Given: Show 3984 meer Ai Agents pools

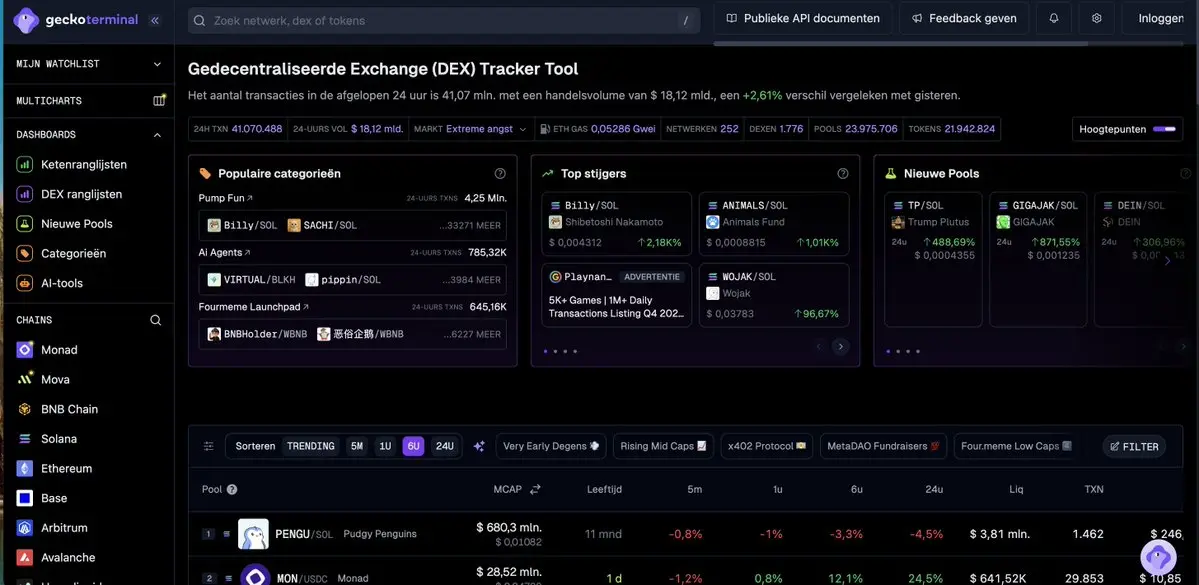Looking at the screenshot, I should coord(473,280).
